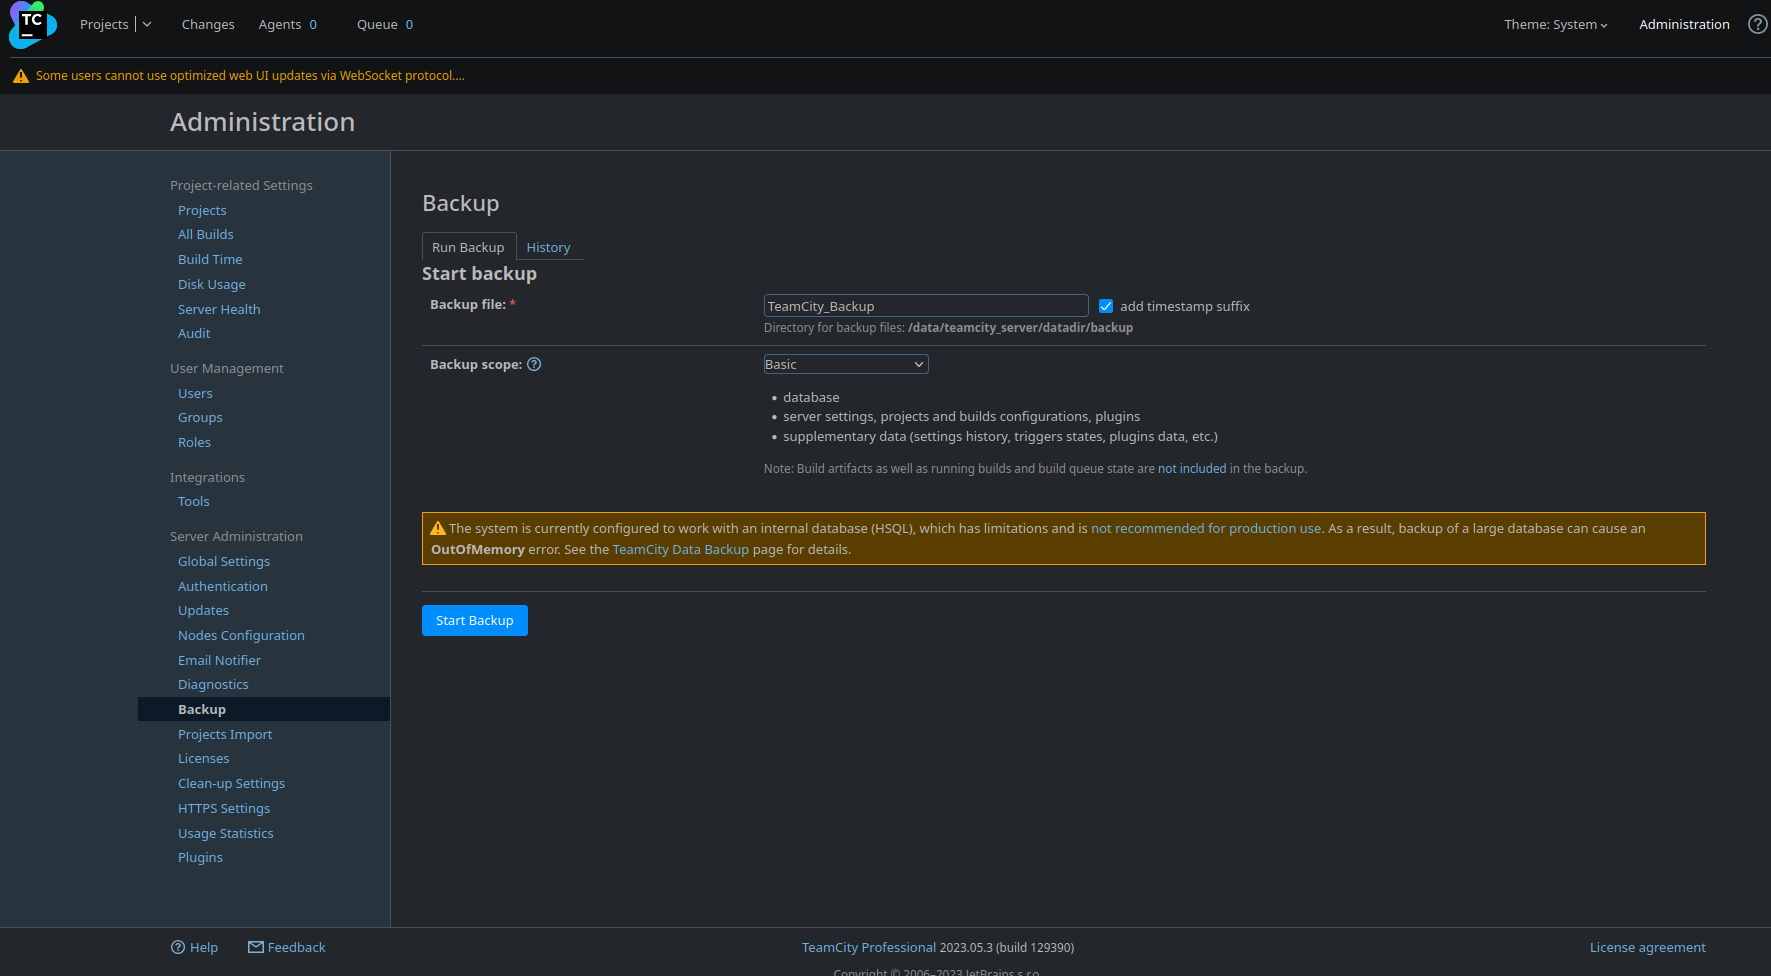Open WebSocket protocol warning message

[250, 75]
